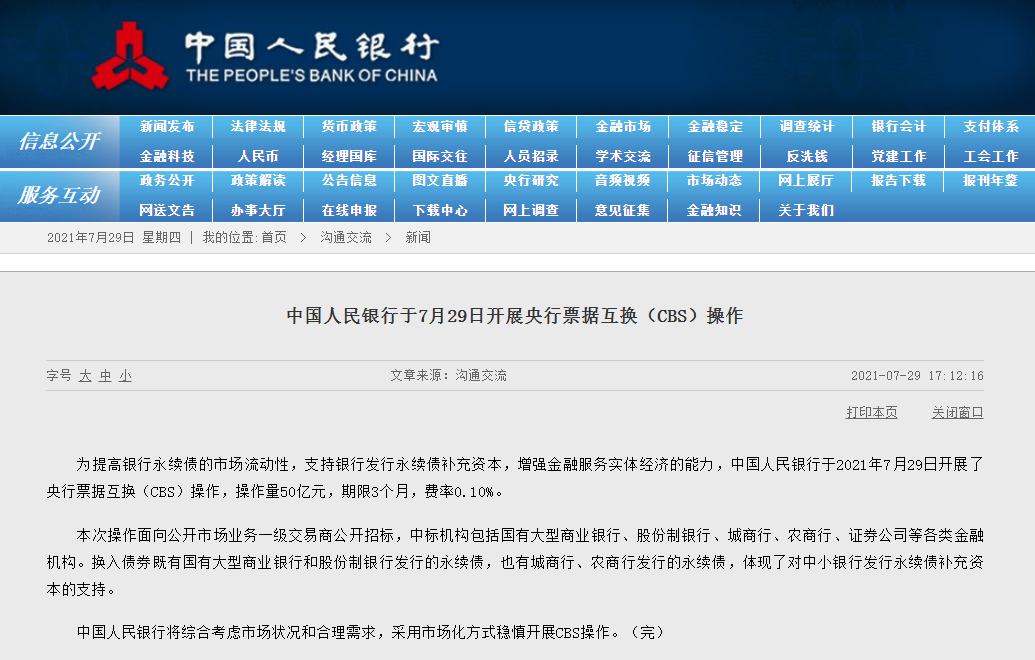Go to 报告下载 page

(898, 180)
